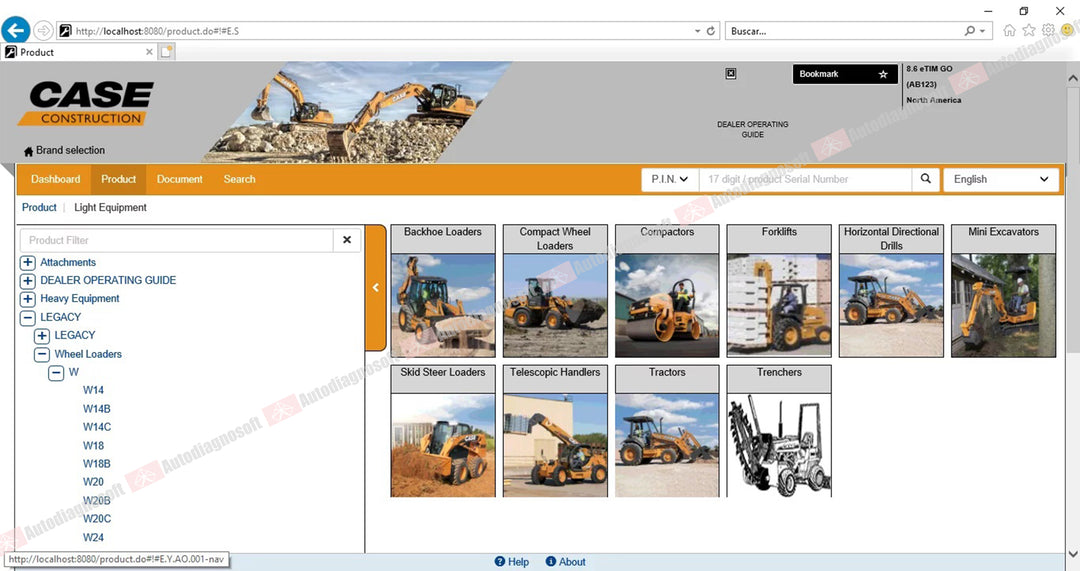Collapse the tree panel with orange arrow

tap(375, 288)
